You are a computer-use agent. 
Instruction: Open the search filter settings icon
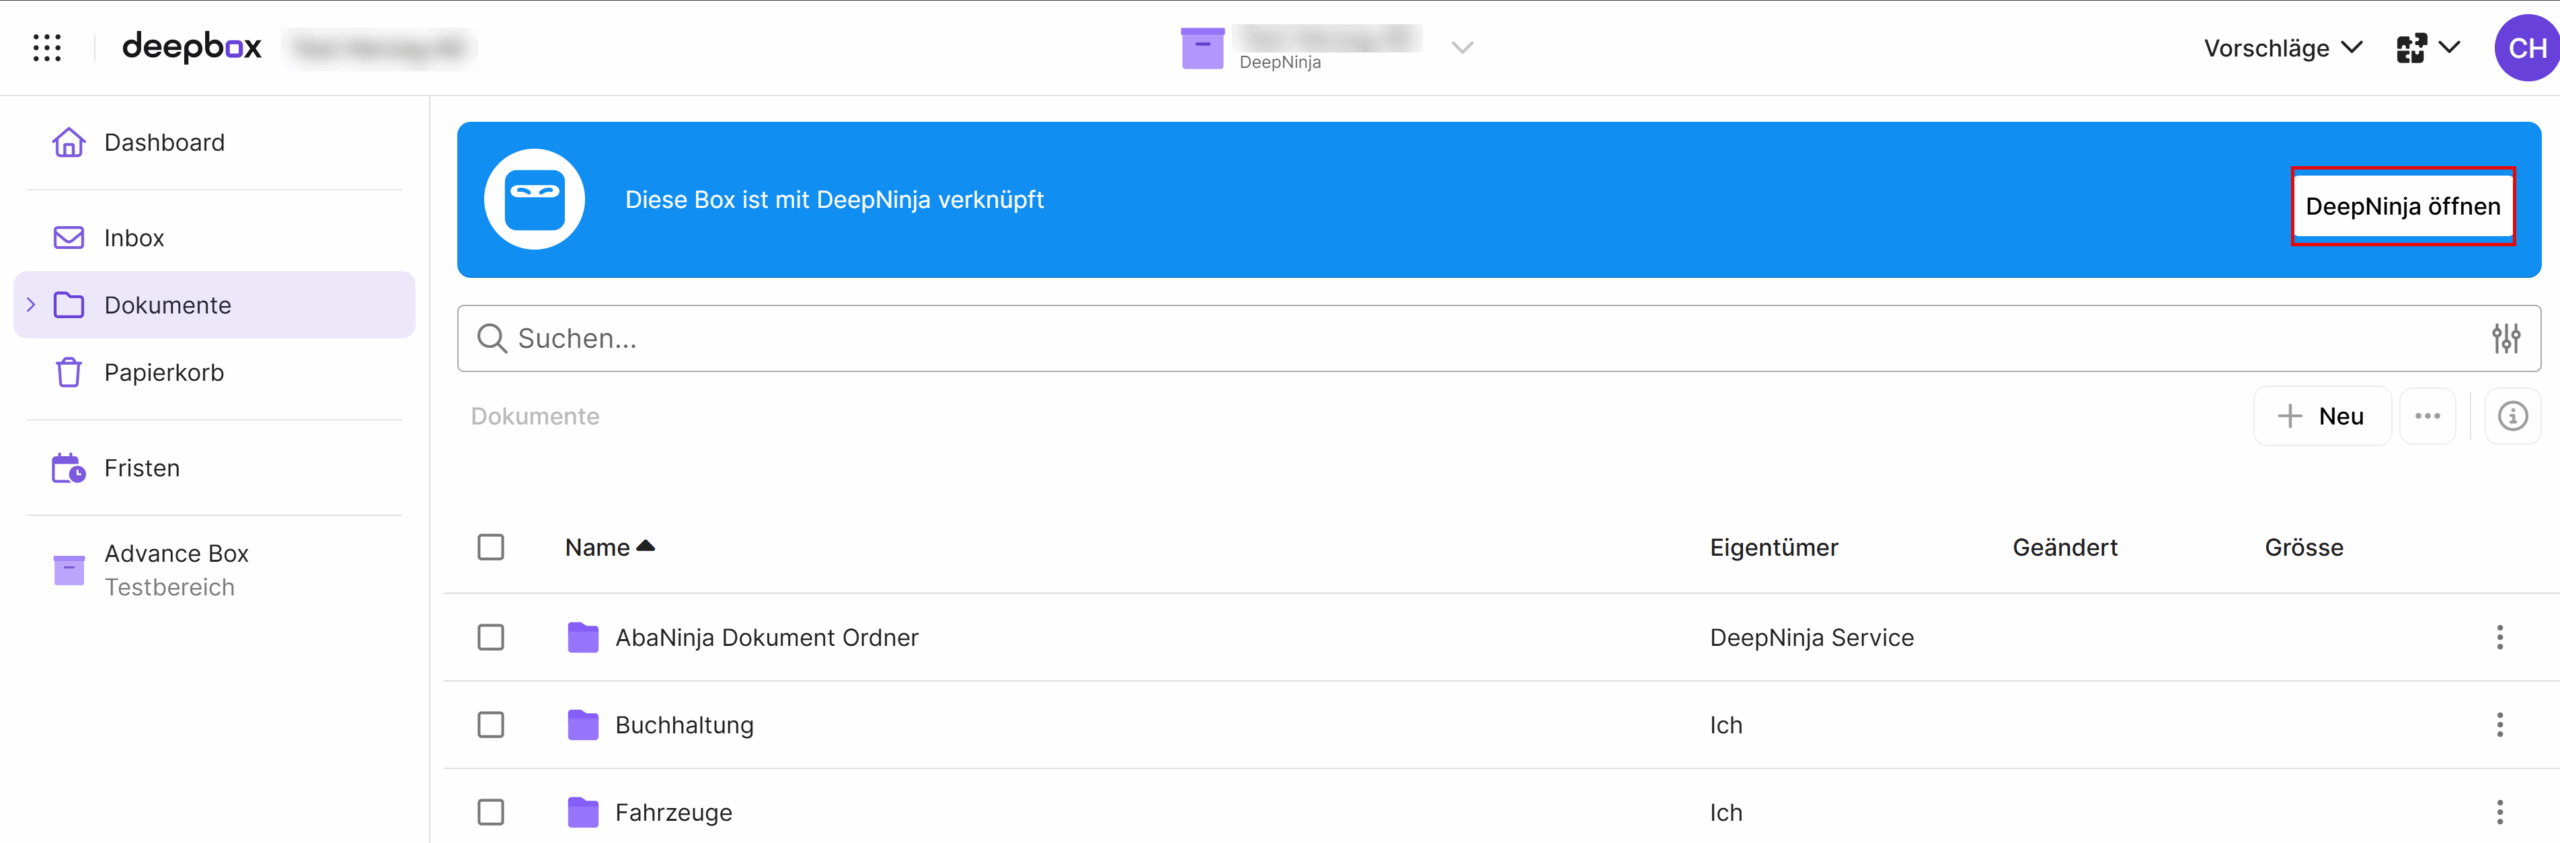[x=2506, y=338]
